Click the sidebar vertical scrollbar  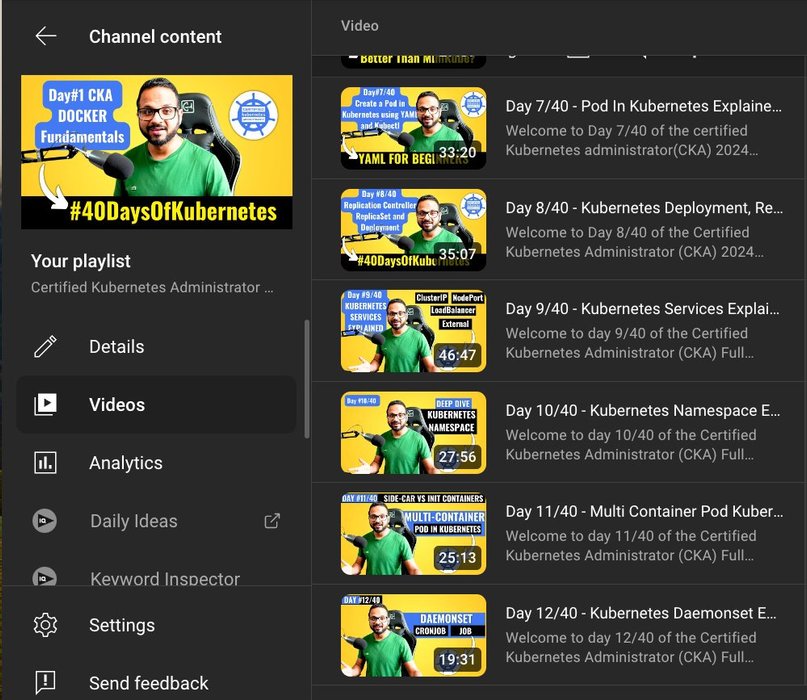pos(307,380)
